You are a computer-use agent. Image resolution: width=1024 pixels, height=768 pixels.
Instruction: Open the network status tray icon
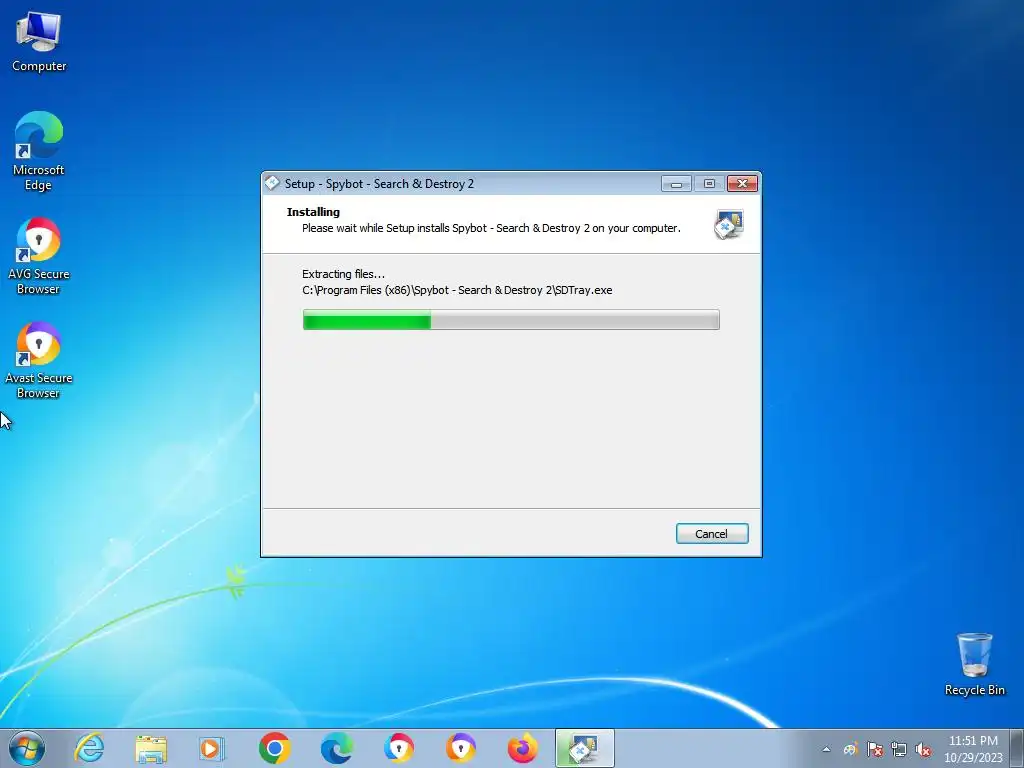tap(899, 749)
